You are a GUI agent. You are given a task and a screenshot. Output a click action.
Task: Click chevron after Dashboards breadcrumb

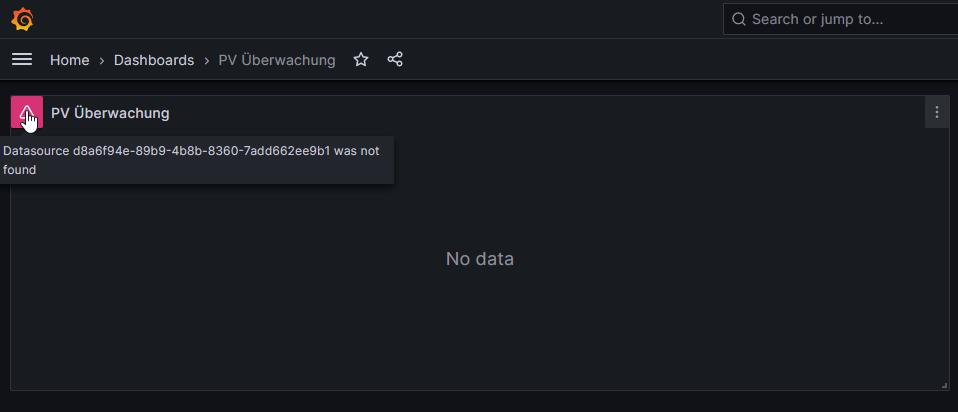coord(207,61)
